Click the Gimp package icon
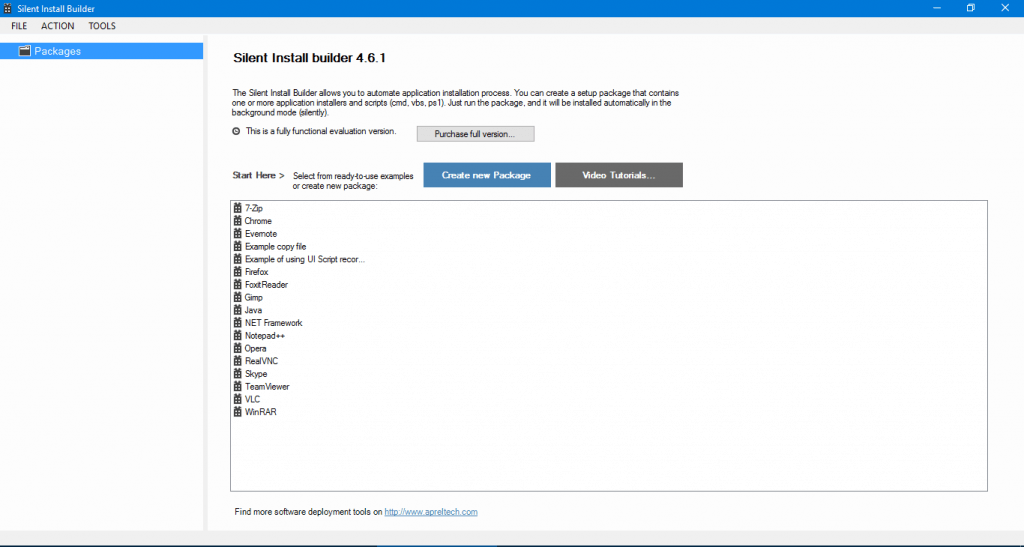The image size is (1024, 547). pos(238,297)
